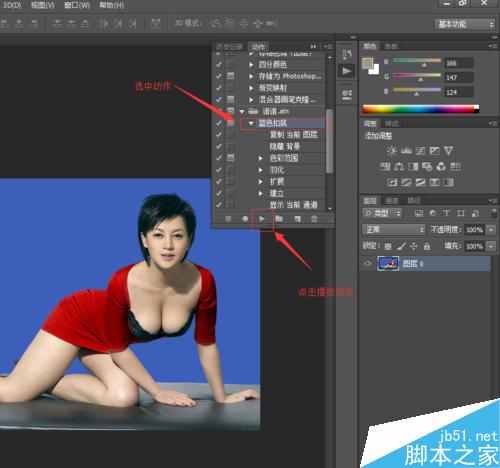The width and height of the screenshot is (500, 468).
Task: Open the 正常 blend mode dropdown
Action: pyautogui.click(x=394, y=230)
